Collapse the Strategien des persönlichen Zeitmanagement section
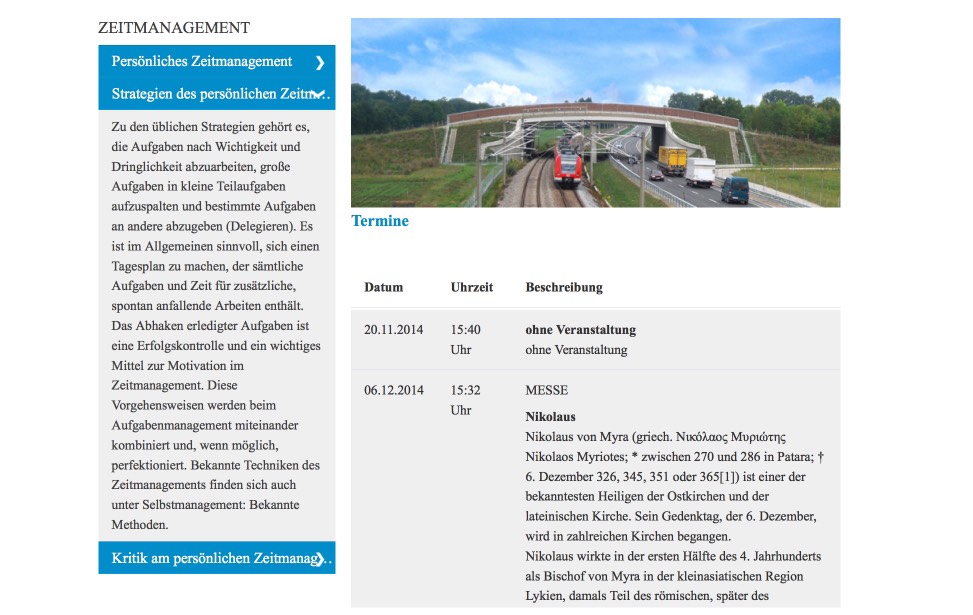Image resolution: width=973 pixels, height=615 pixels. tap(217, 94)
